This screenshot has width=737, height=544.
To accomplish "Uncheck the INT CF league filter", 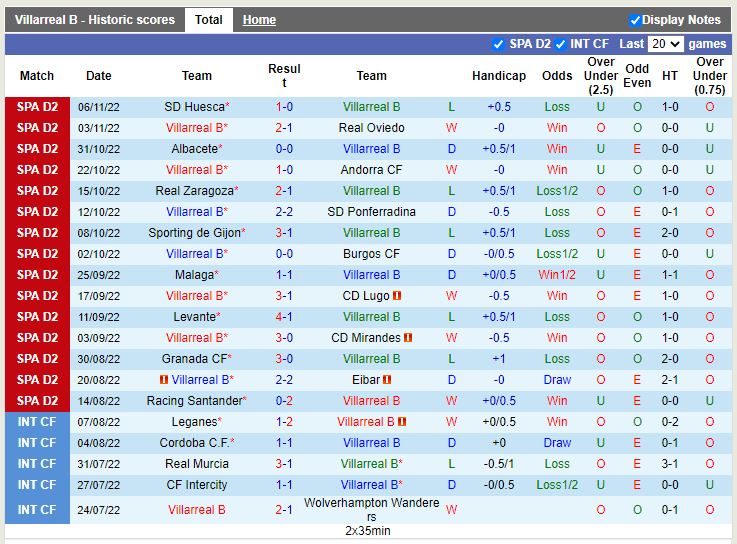I will point(560,44).
